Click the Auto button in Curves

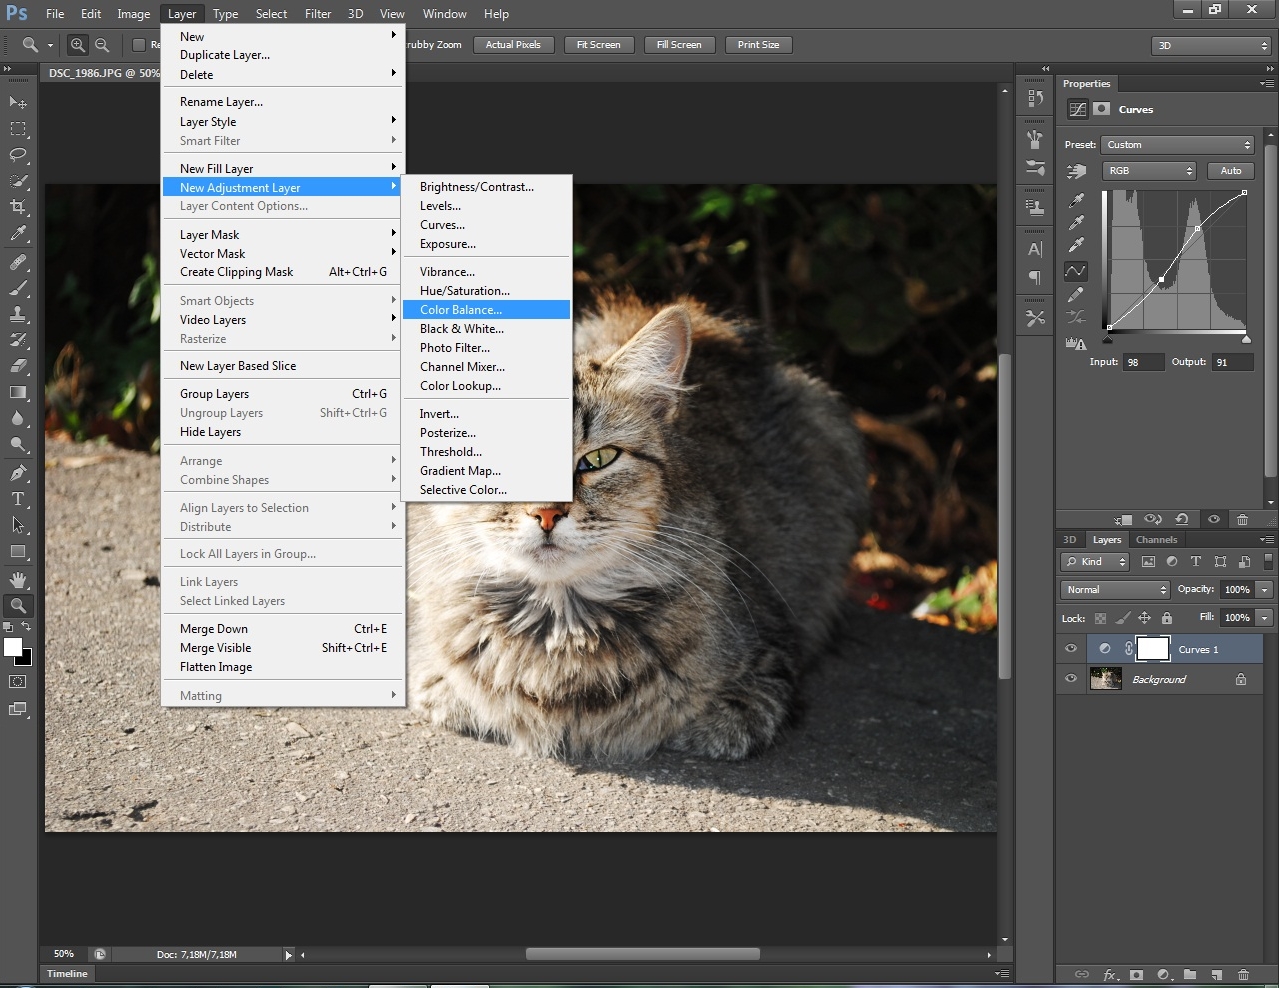pos(1230,171)
